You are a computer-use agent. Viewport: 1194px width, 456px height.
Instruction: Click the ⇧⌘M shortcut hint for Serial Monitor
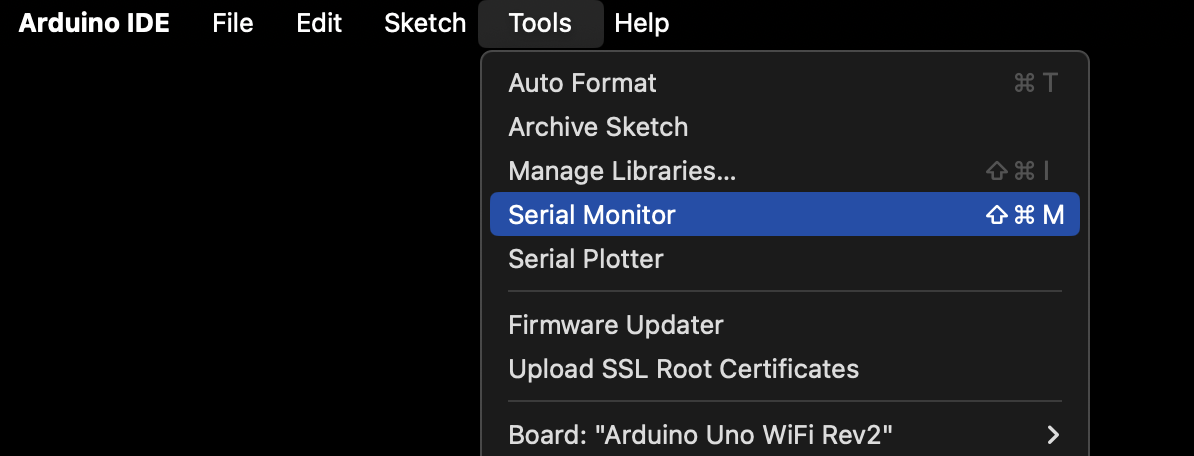coord(1024,215)
